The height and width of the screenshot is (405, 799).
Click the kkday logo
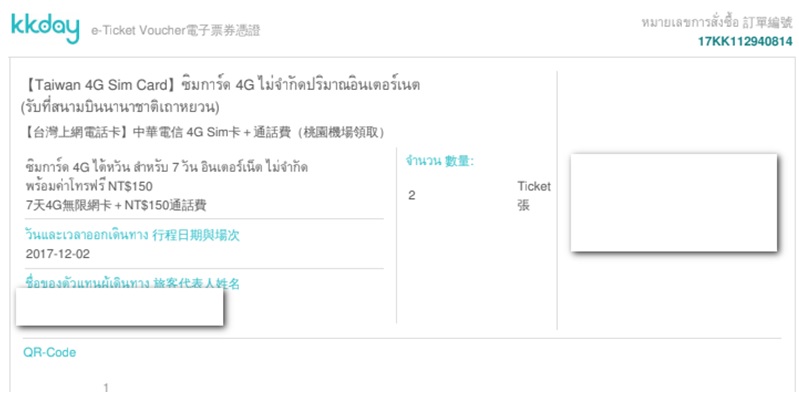coord(45,28)
